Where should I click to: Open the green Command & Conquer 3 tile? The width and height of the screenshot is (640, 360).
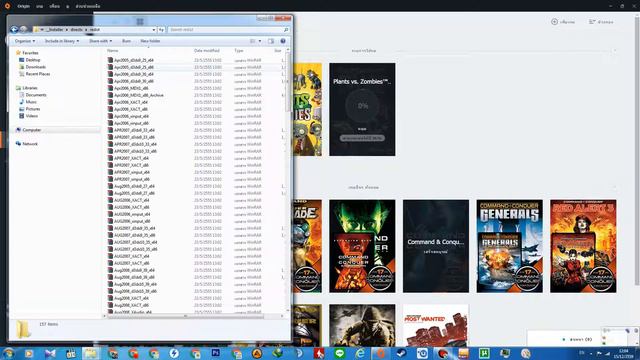coord(362,246)
